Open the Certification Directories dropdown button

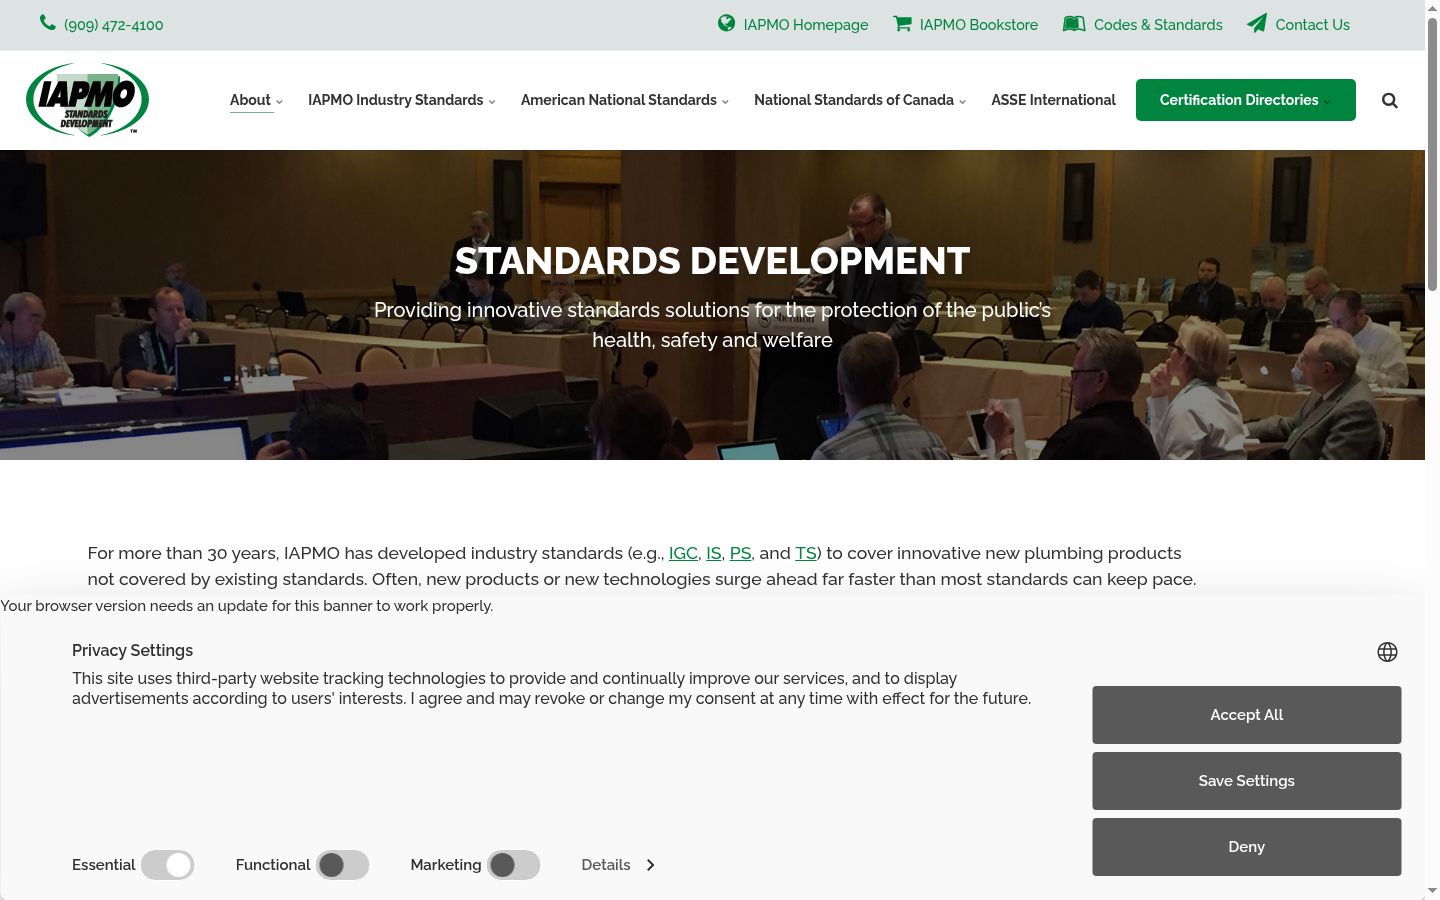[x=1246, y=100]
